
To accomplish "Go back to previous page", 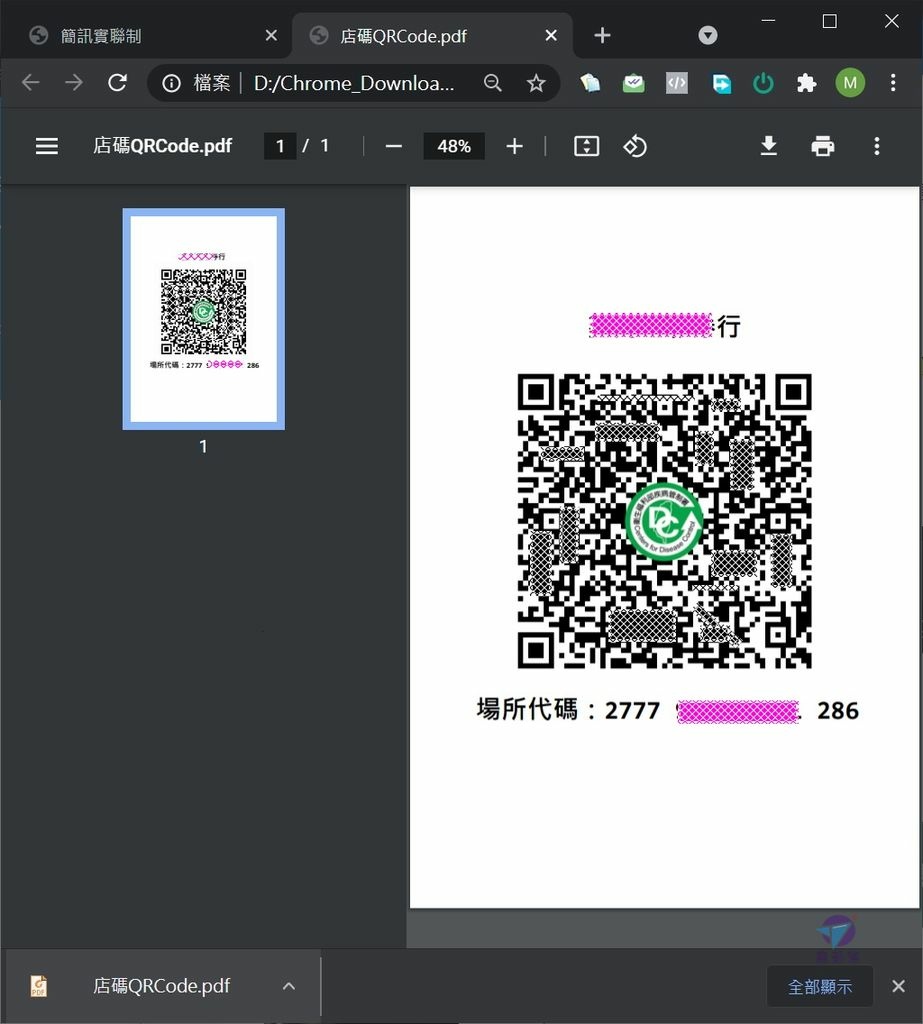I will point(31,83).
